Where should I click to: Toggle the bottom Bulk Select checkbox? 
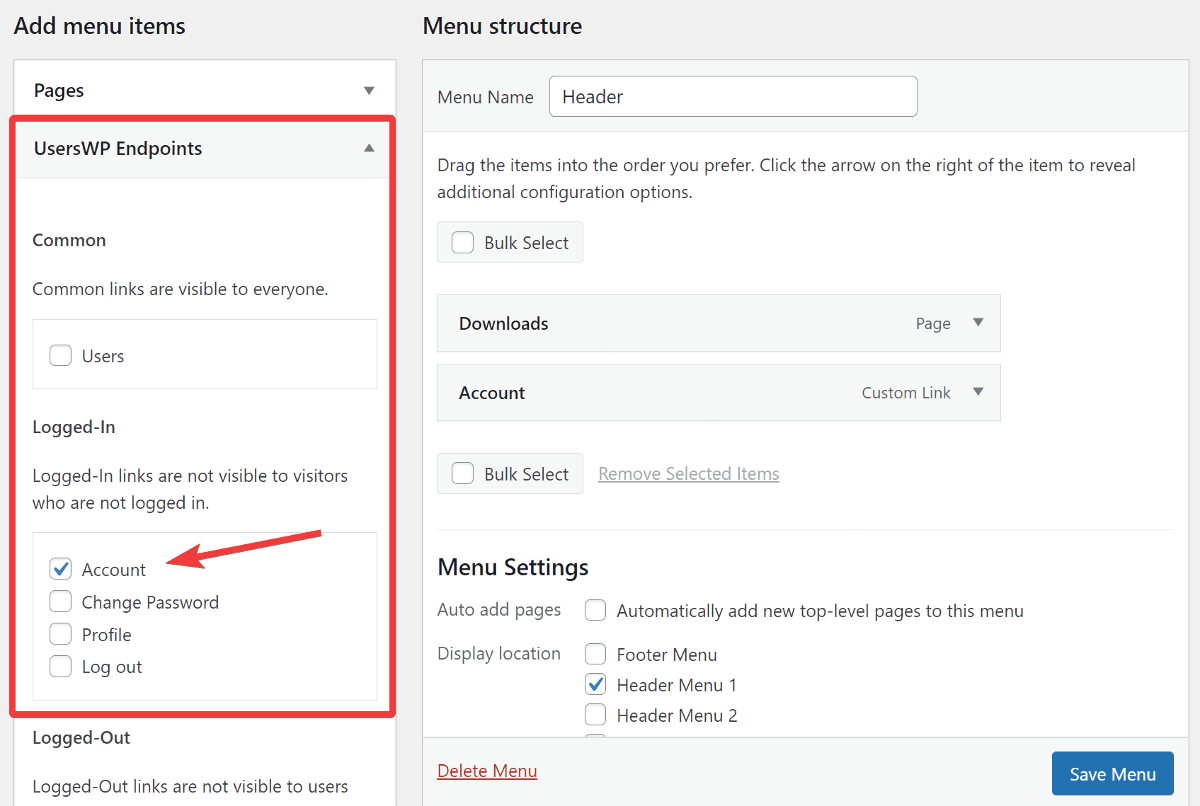pyautogui.click(x=463, y=474)
